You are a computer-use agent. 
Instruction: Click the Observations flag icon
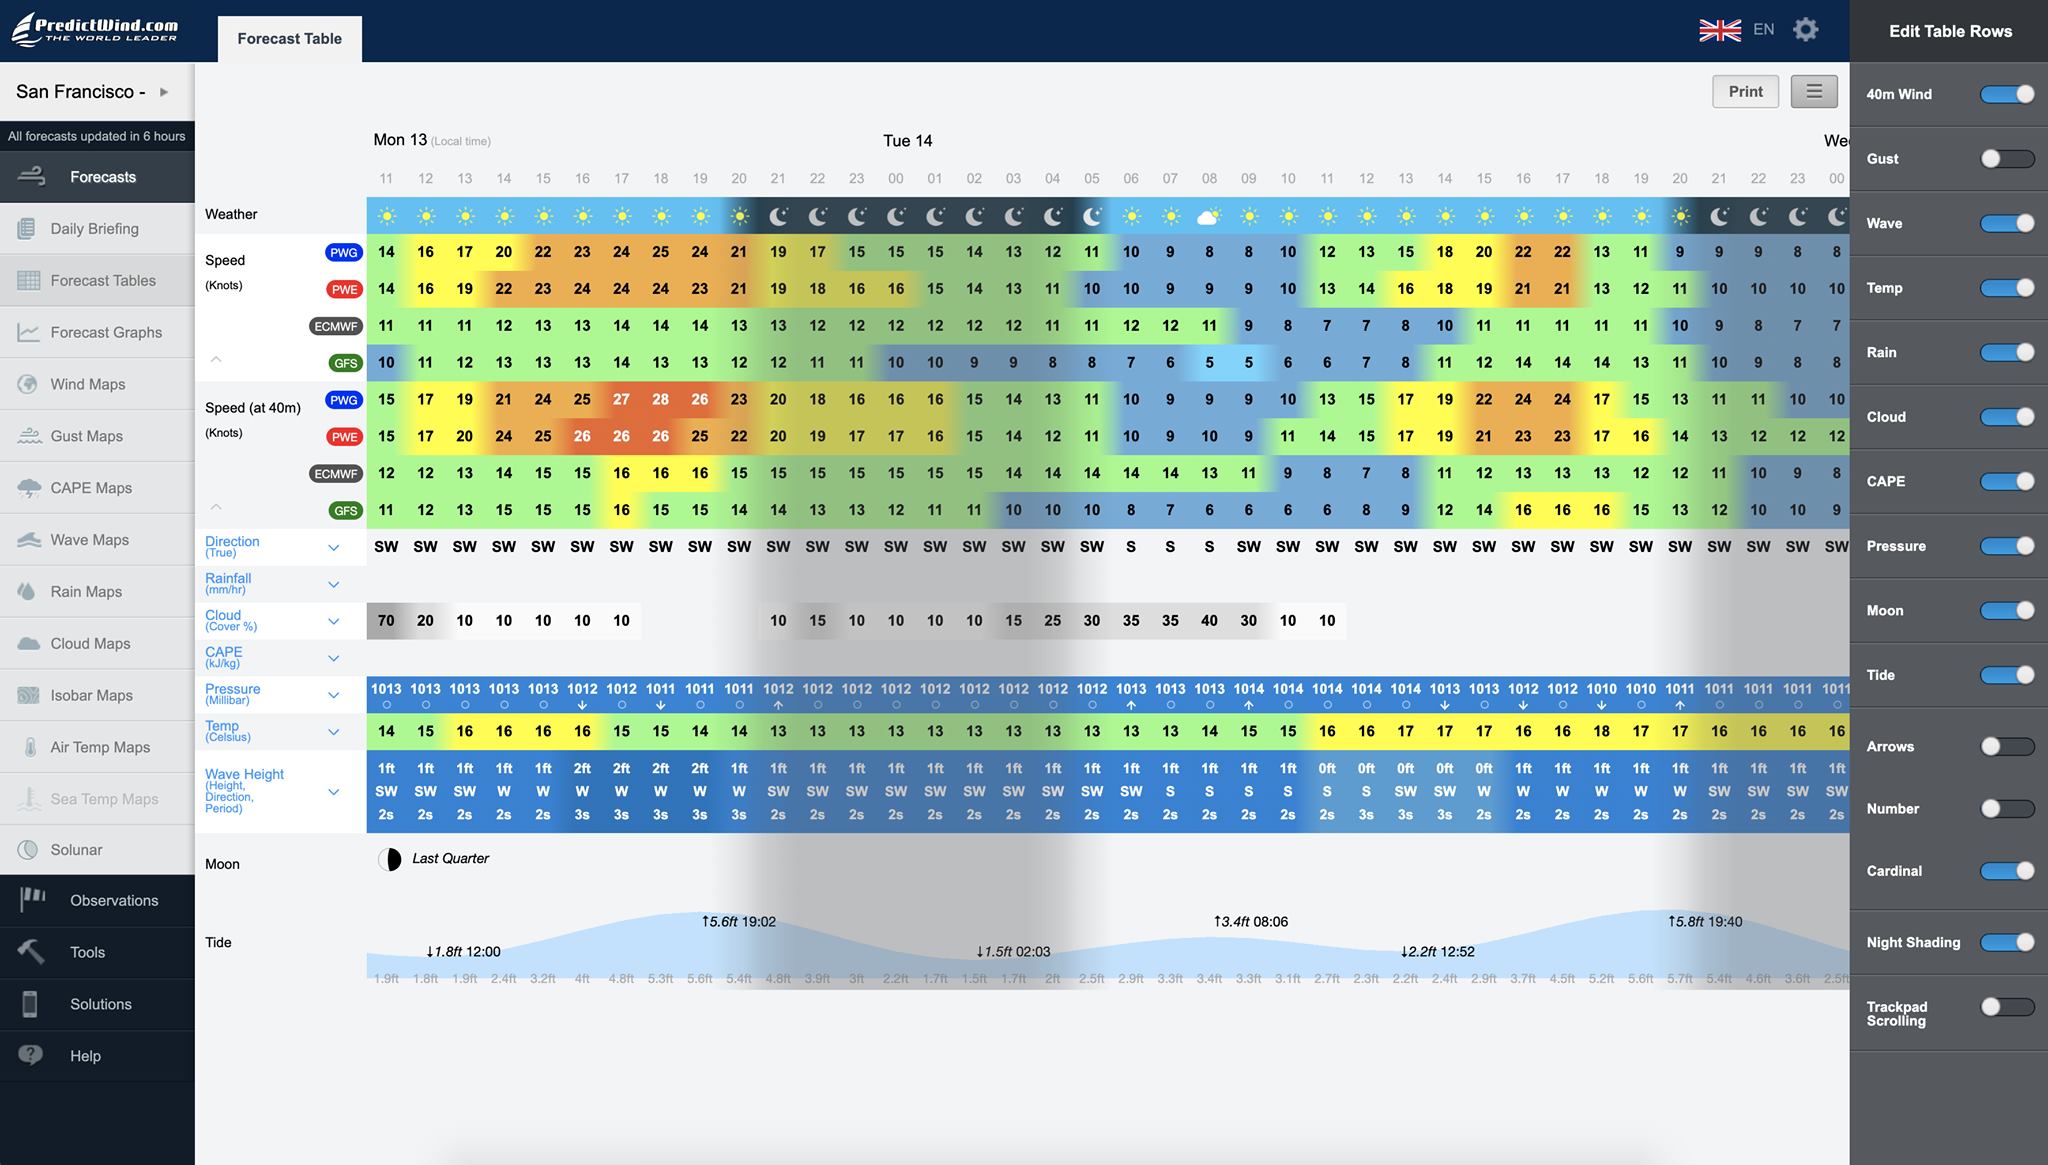(33, 900)
